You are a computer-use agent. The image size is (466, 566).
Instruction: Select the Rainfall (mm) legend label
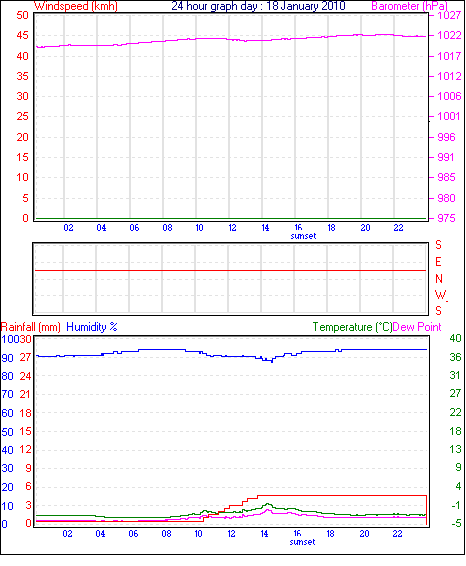[x=31, y=327]
